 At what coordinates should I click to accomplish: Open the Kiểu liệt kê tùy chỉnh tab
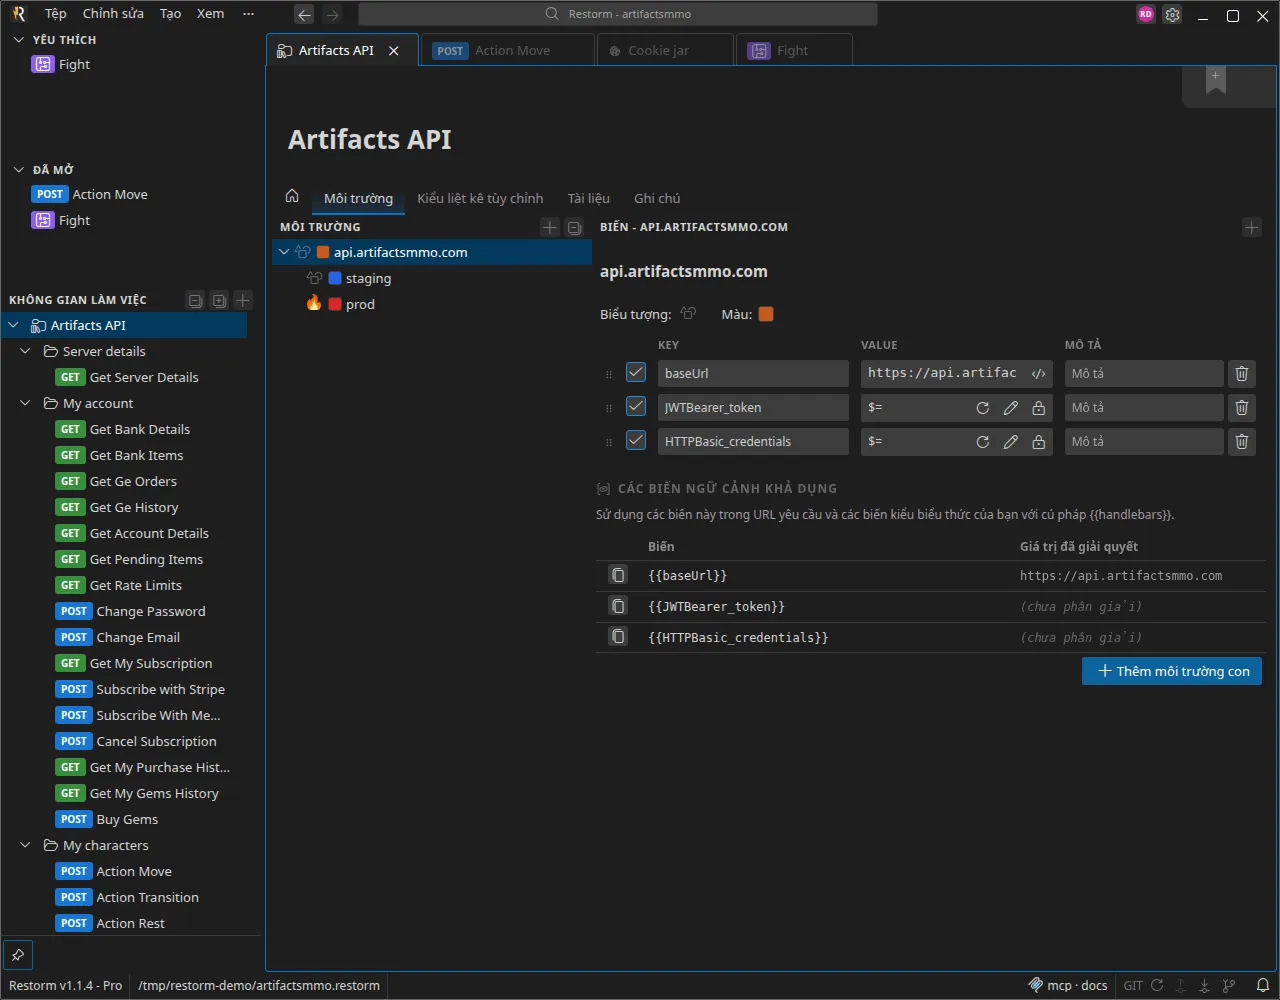click(x=480, y=198)
